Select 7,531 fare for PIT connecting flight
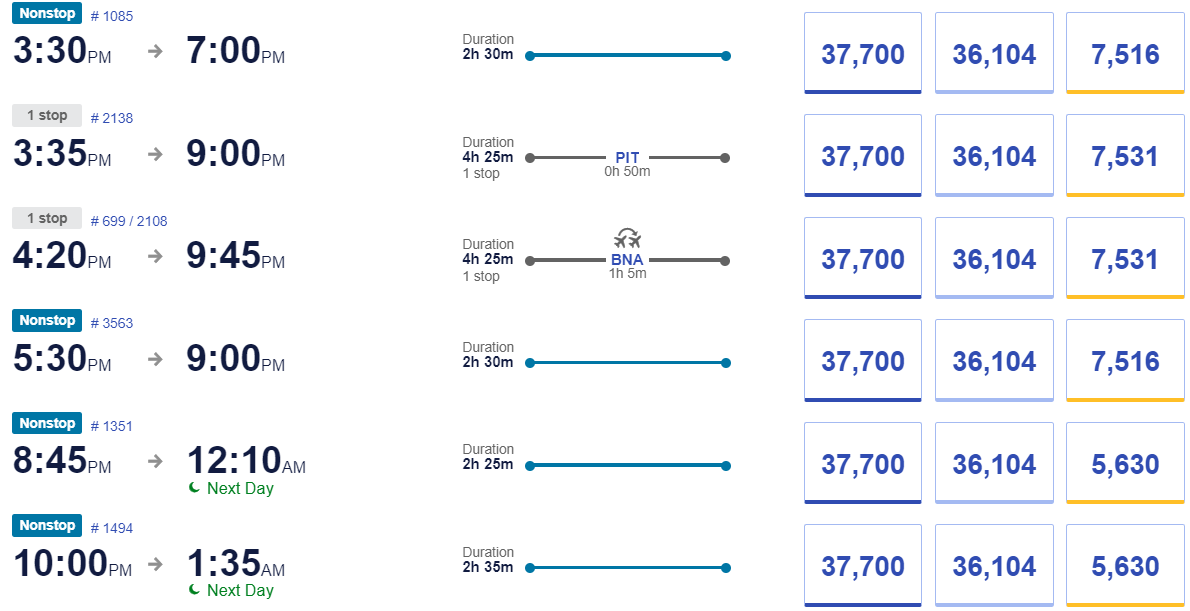The height and width of the screenshot is (611, 1190). click(x=1125, y=156)
